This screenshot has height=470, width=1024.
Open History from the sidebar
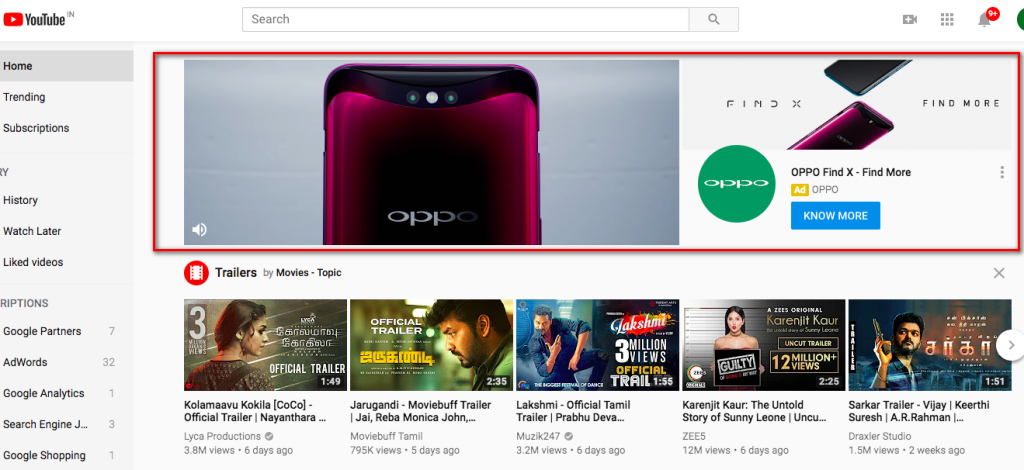click(20, 200)
